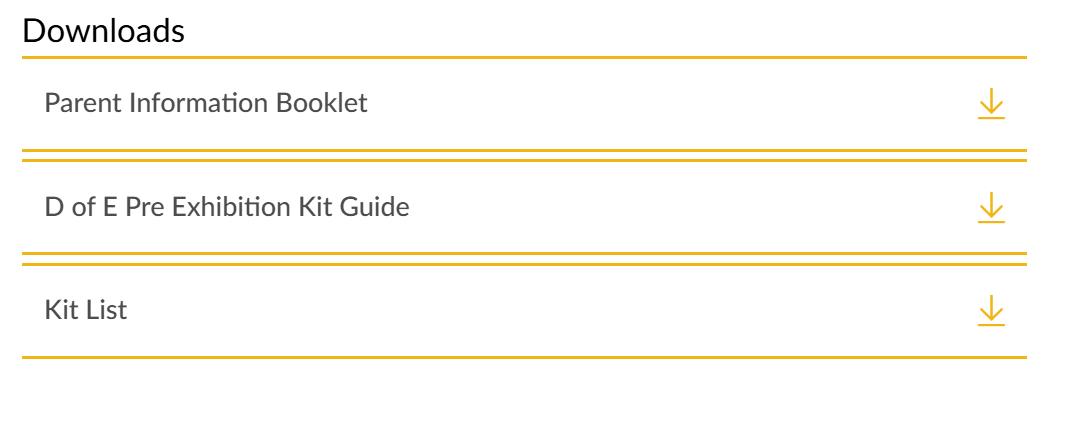
Task: Click the first download icon under Downloads
Action: [x=990, y=103]
